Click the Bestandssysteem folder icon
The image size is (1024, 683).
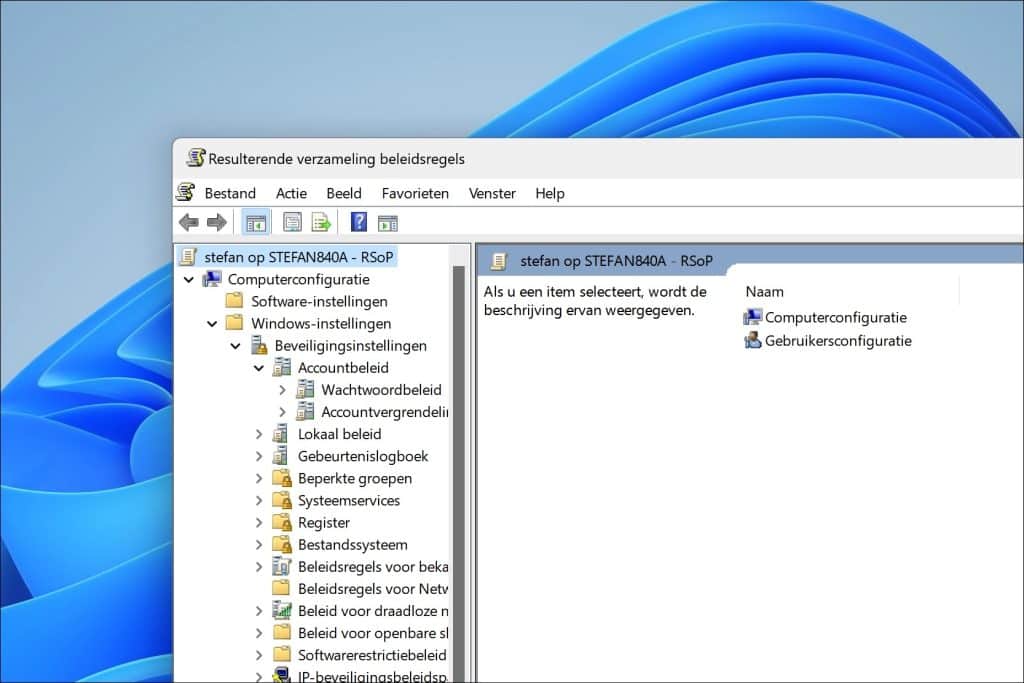[281, 545]
